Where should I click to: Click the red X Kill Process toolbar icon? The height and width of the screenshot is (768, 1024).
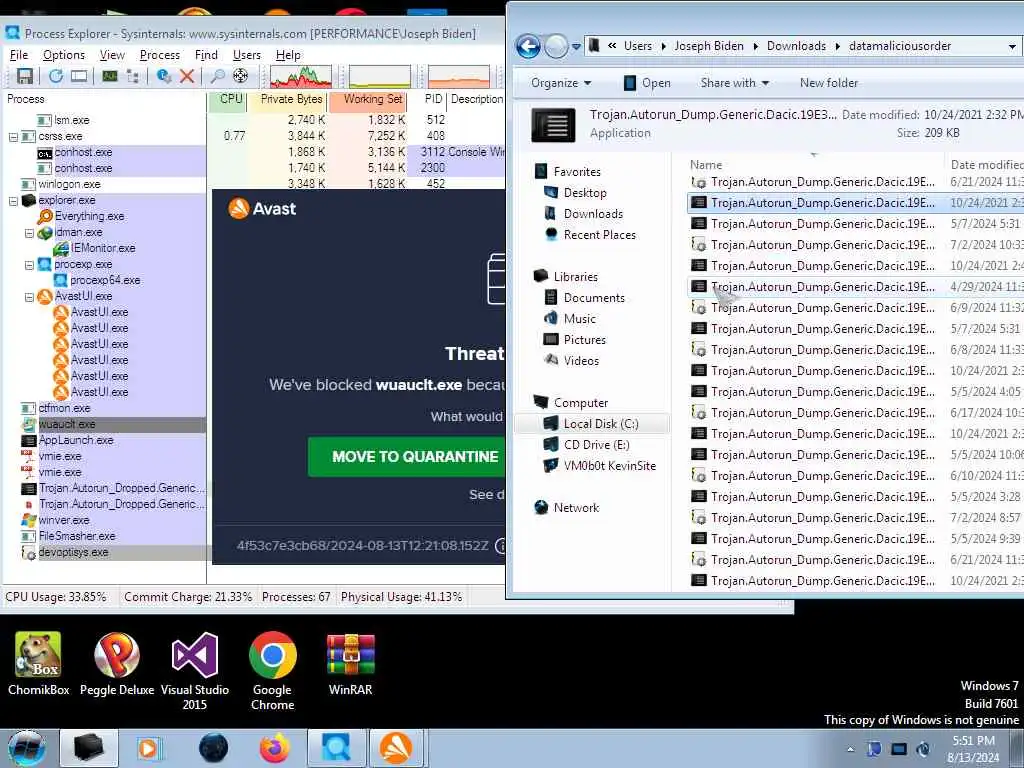click(x=187, y=76)
